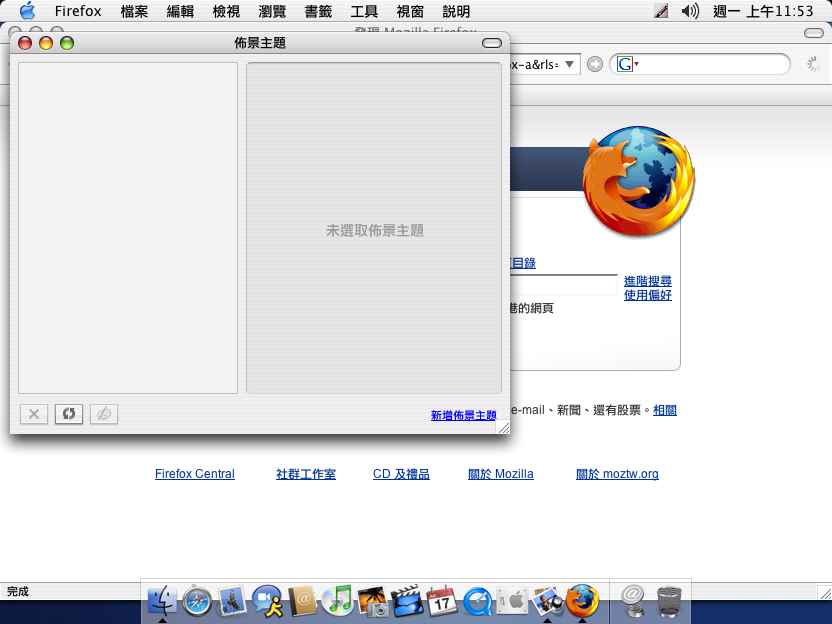Open Safari from the dock
Screen dimensions: 832x624
[197, 599]
